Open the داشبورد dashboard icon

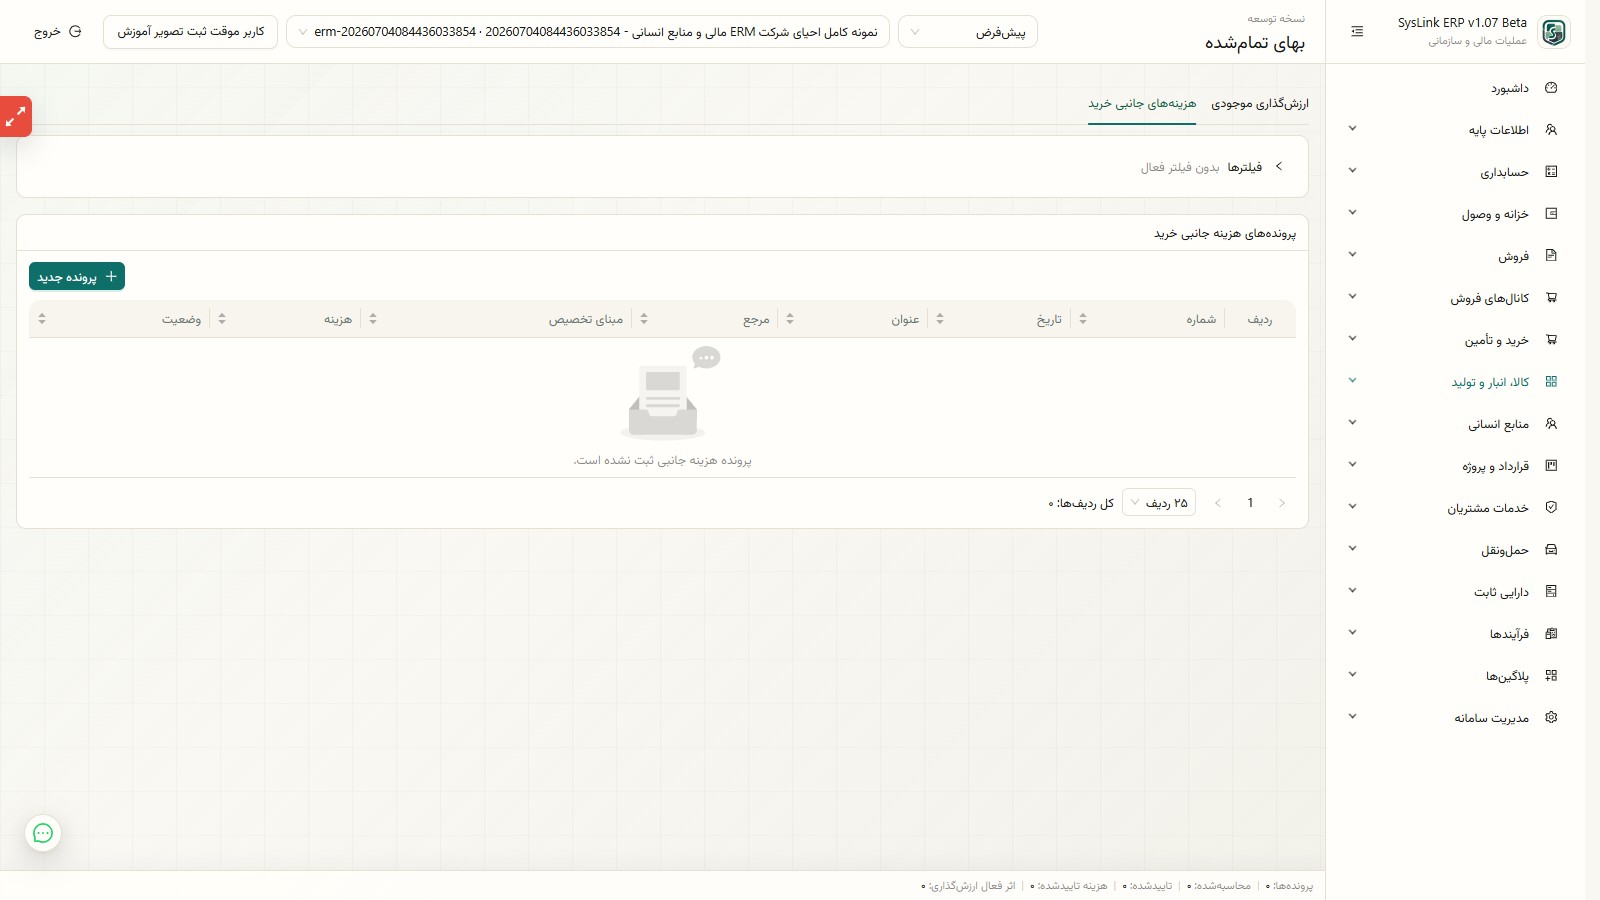click(x=1551, y=88)
